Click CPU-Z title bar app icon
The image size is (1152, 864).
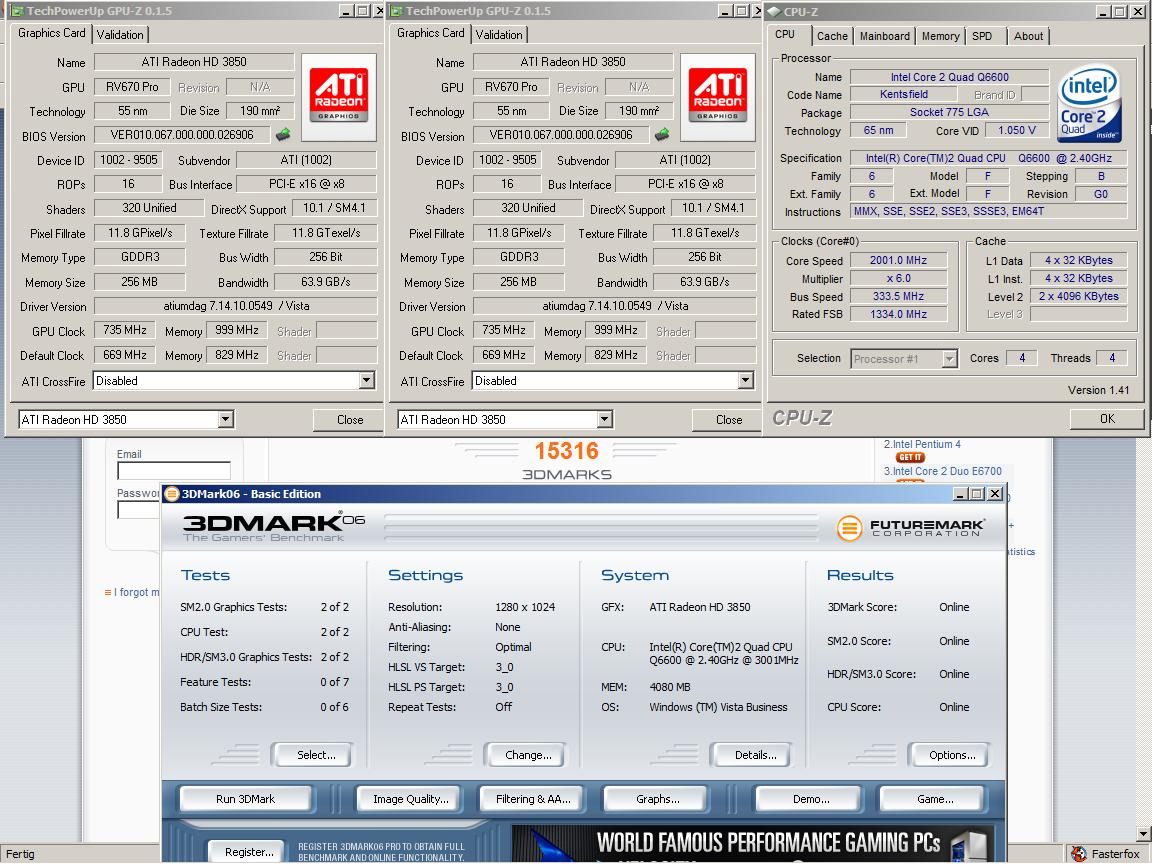pos(774,12)
